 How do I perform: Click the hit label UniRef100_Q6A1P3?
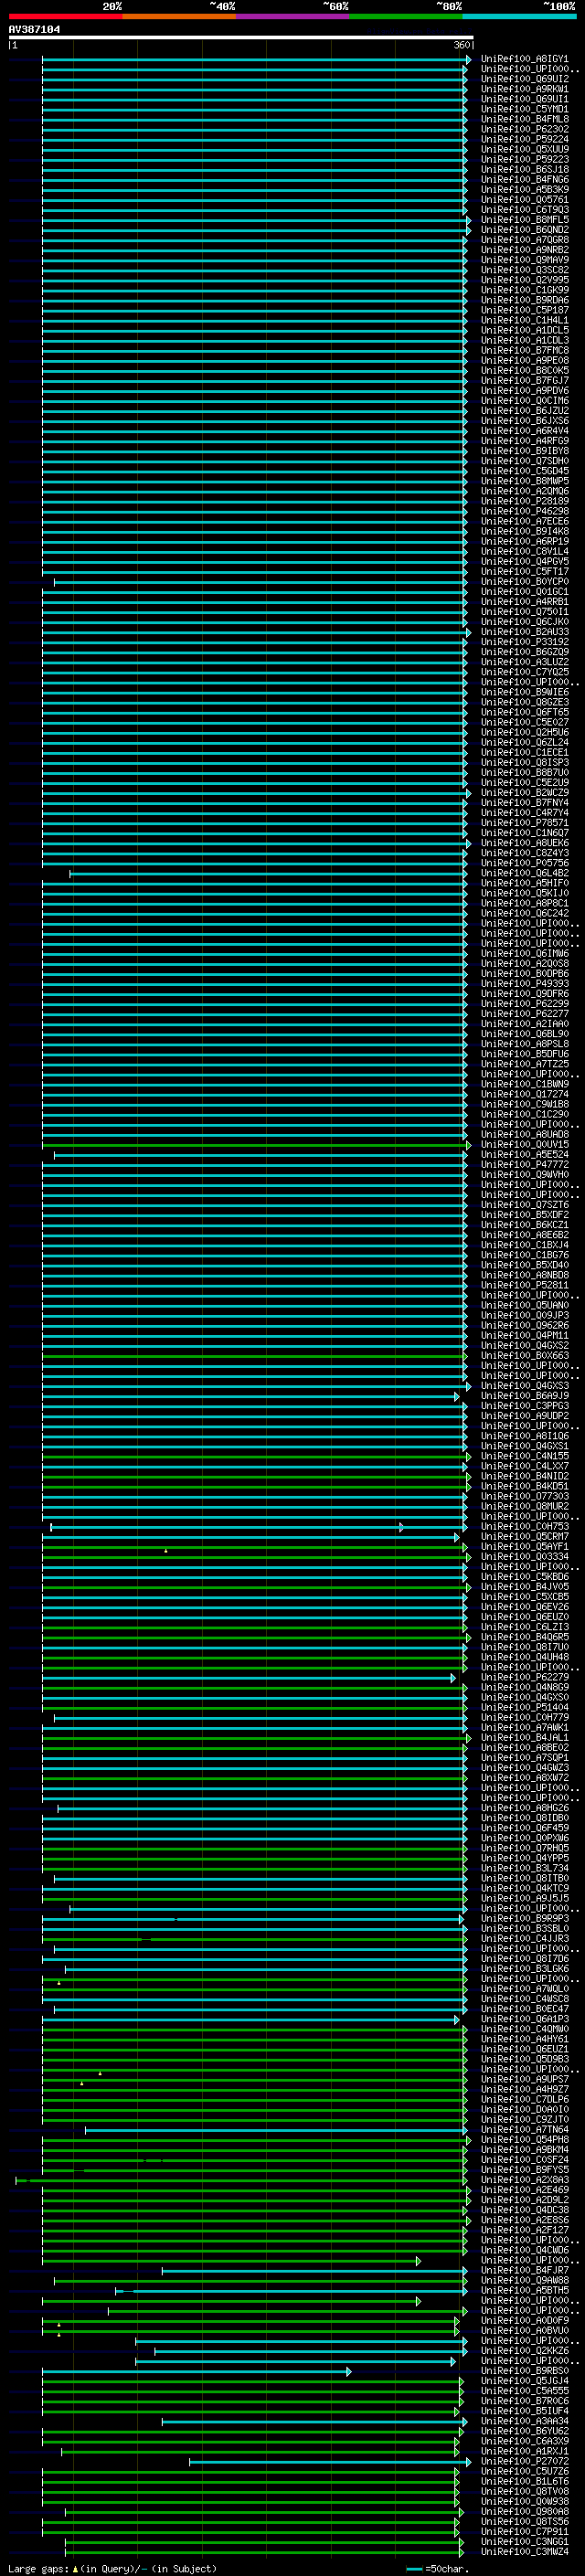point(525,2019)
